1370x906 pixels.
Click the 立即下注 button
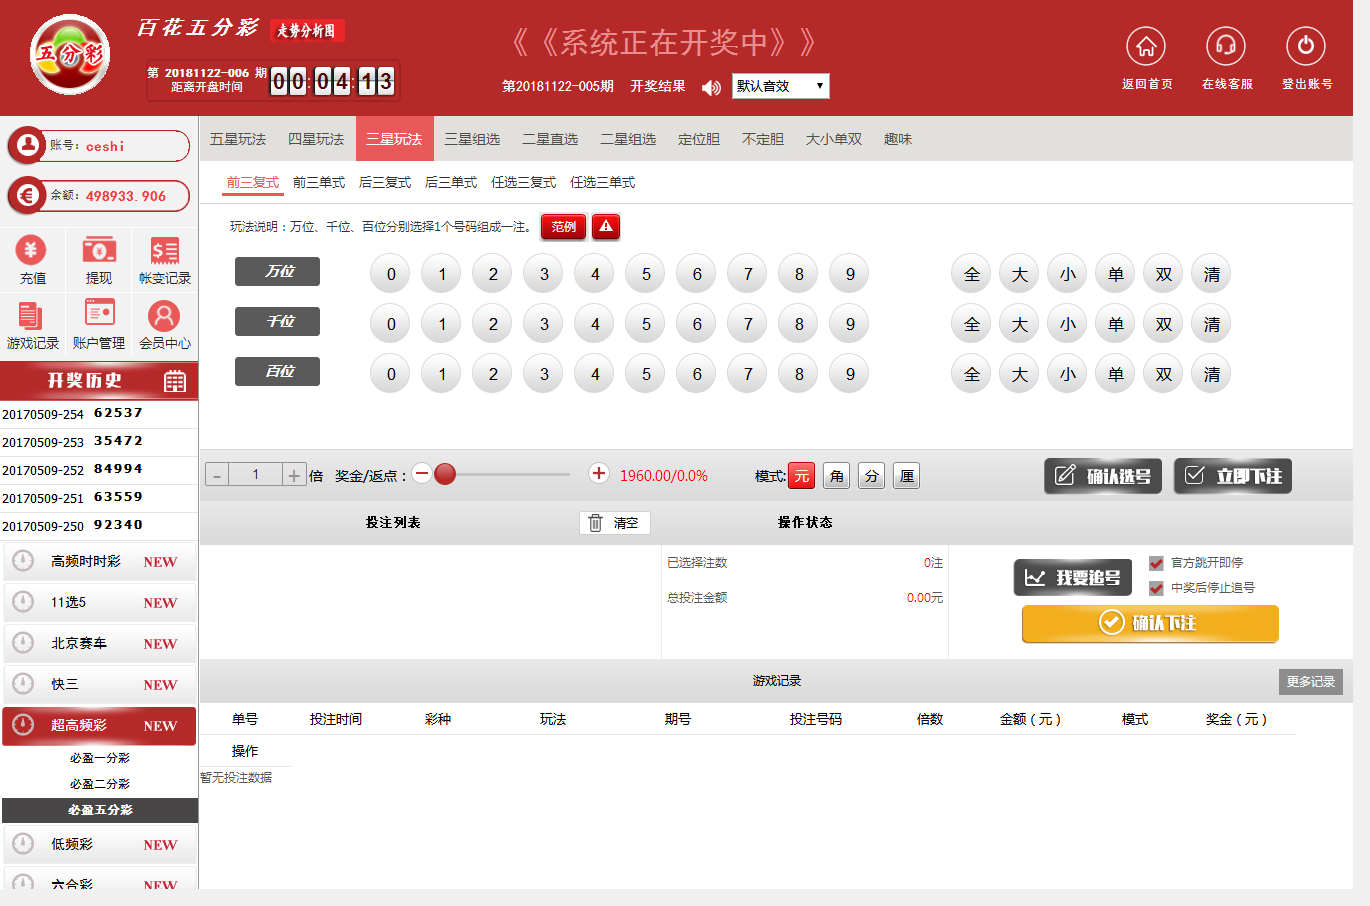(x=1233, y=476)
